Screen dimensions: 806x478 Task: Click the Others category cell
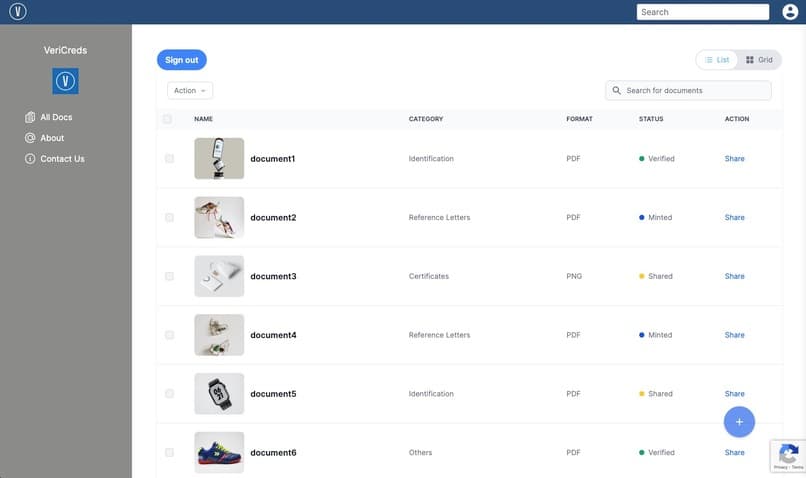[x=420, y=452]
